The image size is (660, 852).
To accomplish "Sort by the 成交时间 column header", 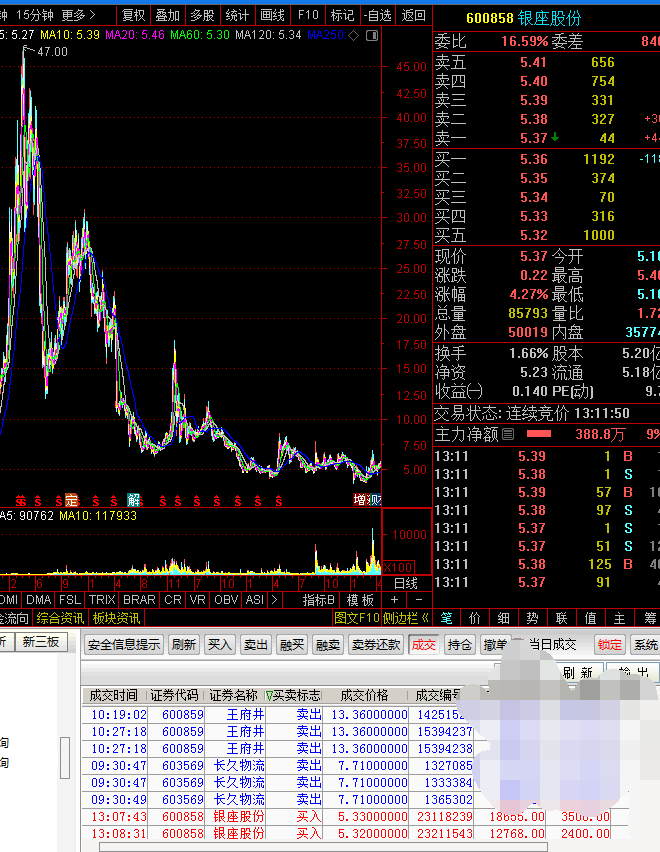I will 114,696.
